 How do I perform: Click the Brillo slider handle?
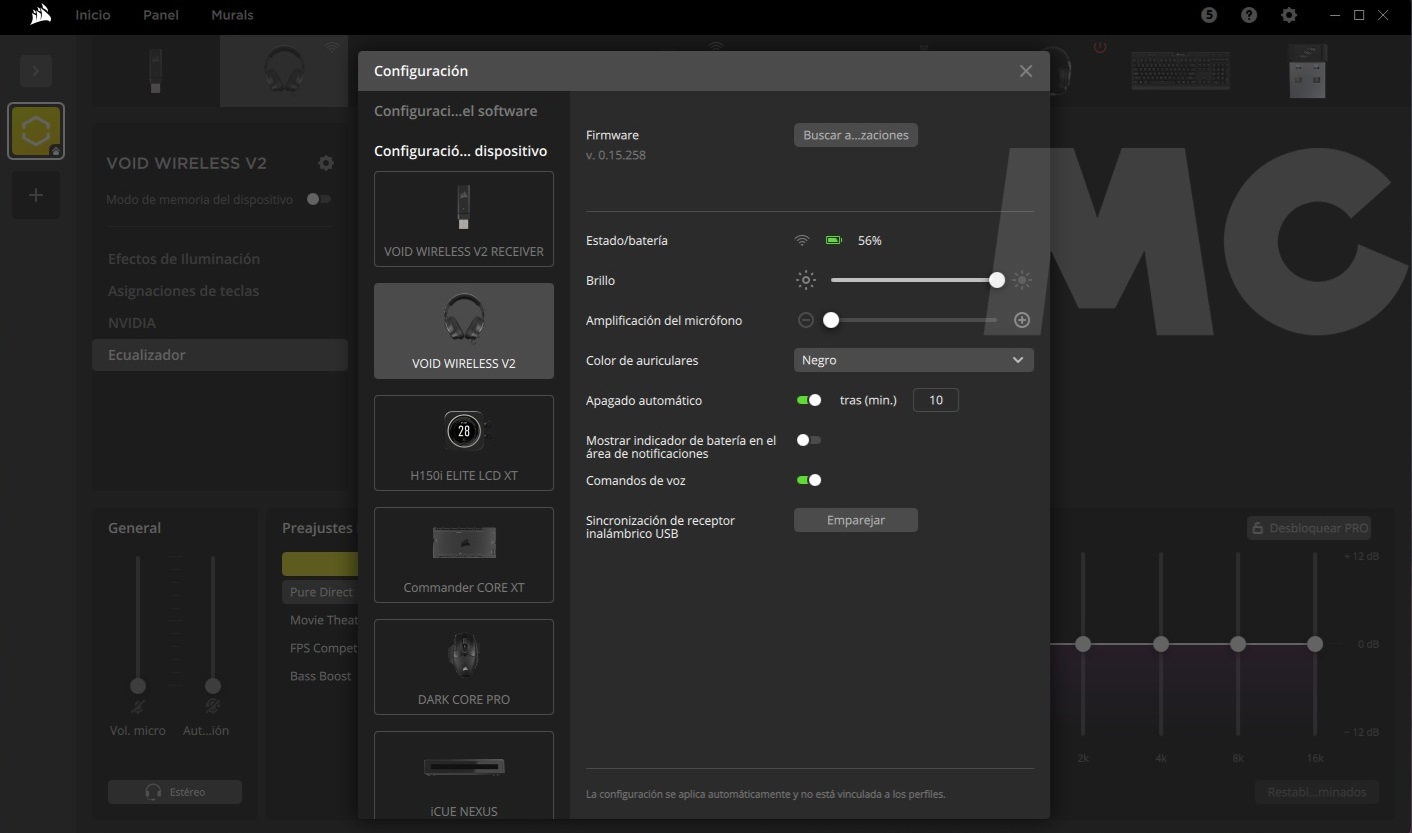[x=996, y=280]
